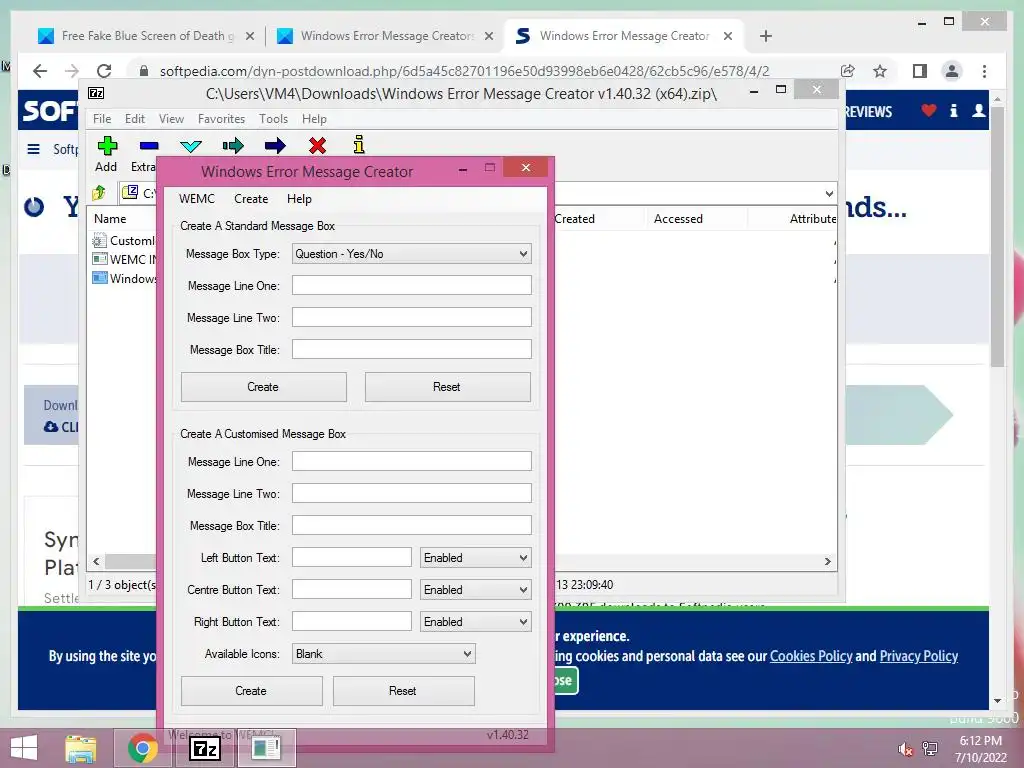Open File Explorer from taskbar
This screenshot has height=768, width=1024.
coord(81,748)
